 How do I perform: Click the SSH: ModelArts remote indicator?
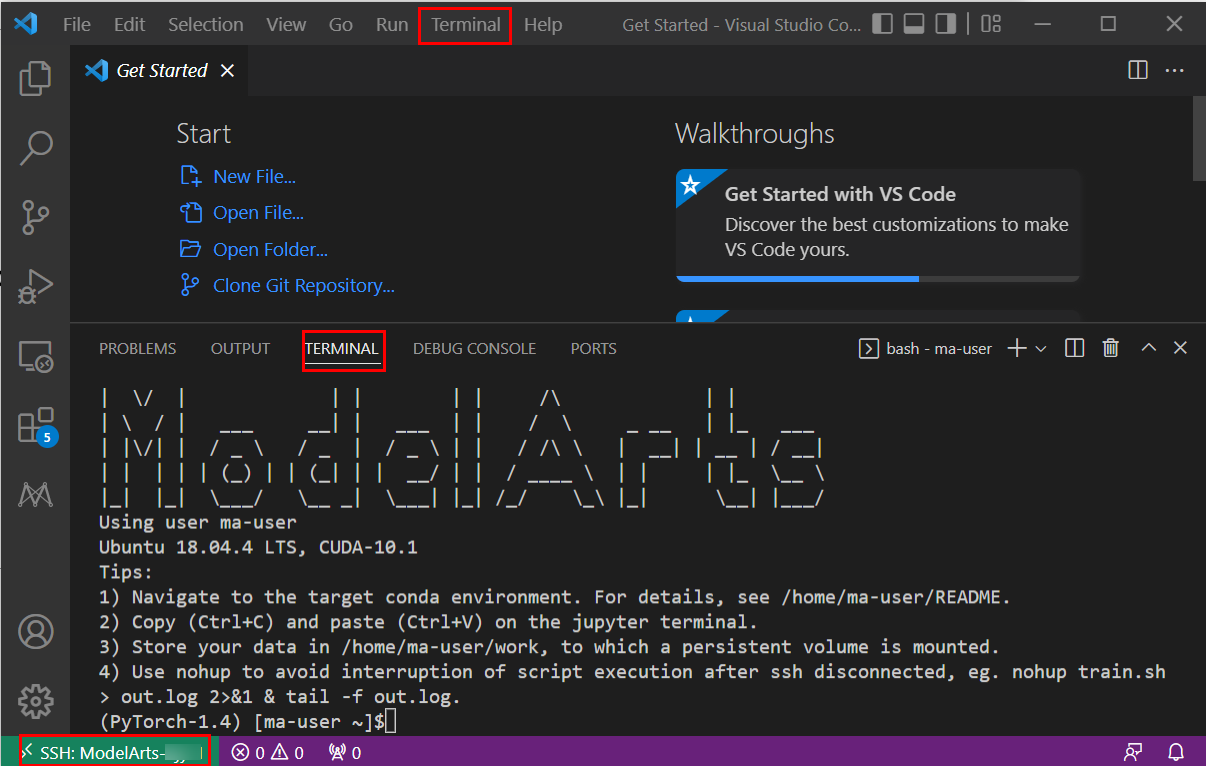(113, 752)
